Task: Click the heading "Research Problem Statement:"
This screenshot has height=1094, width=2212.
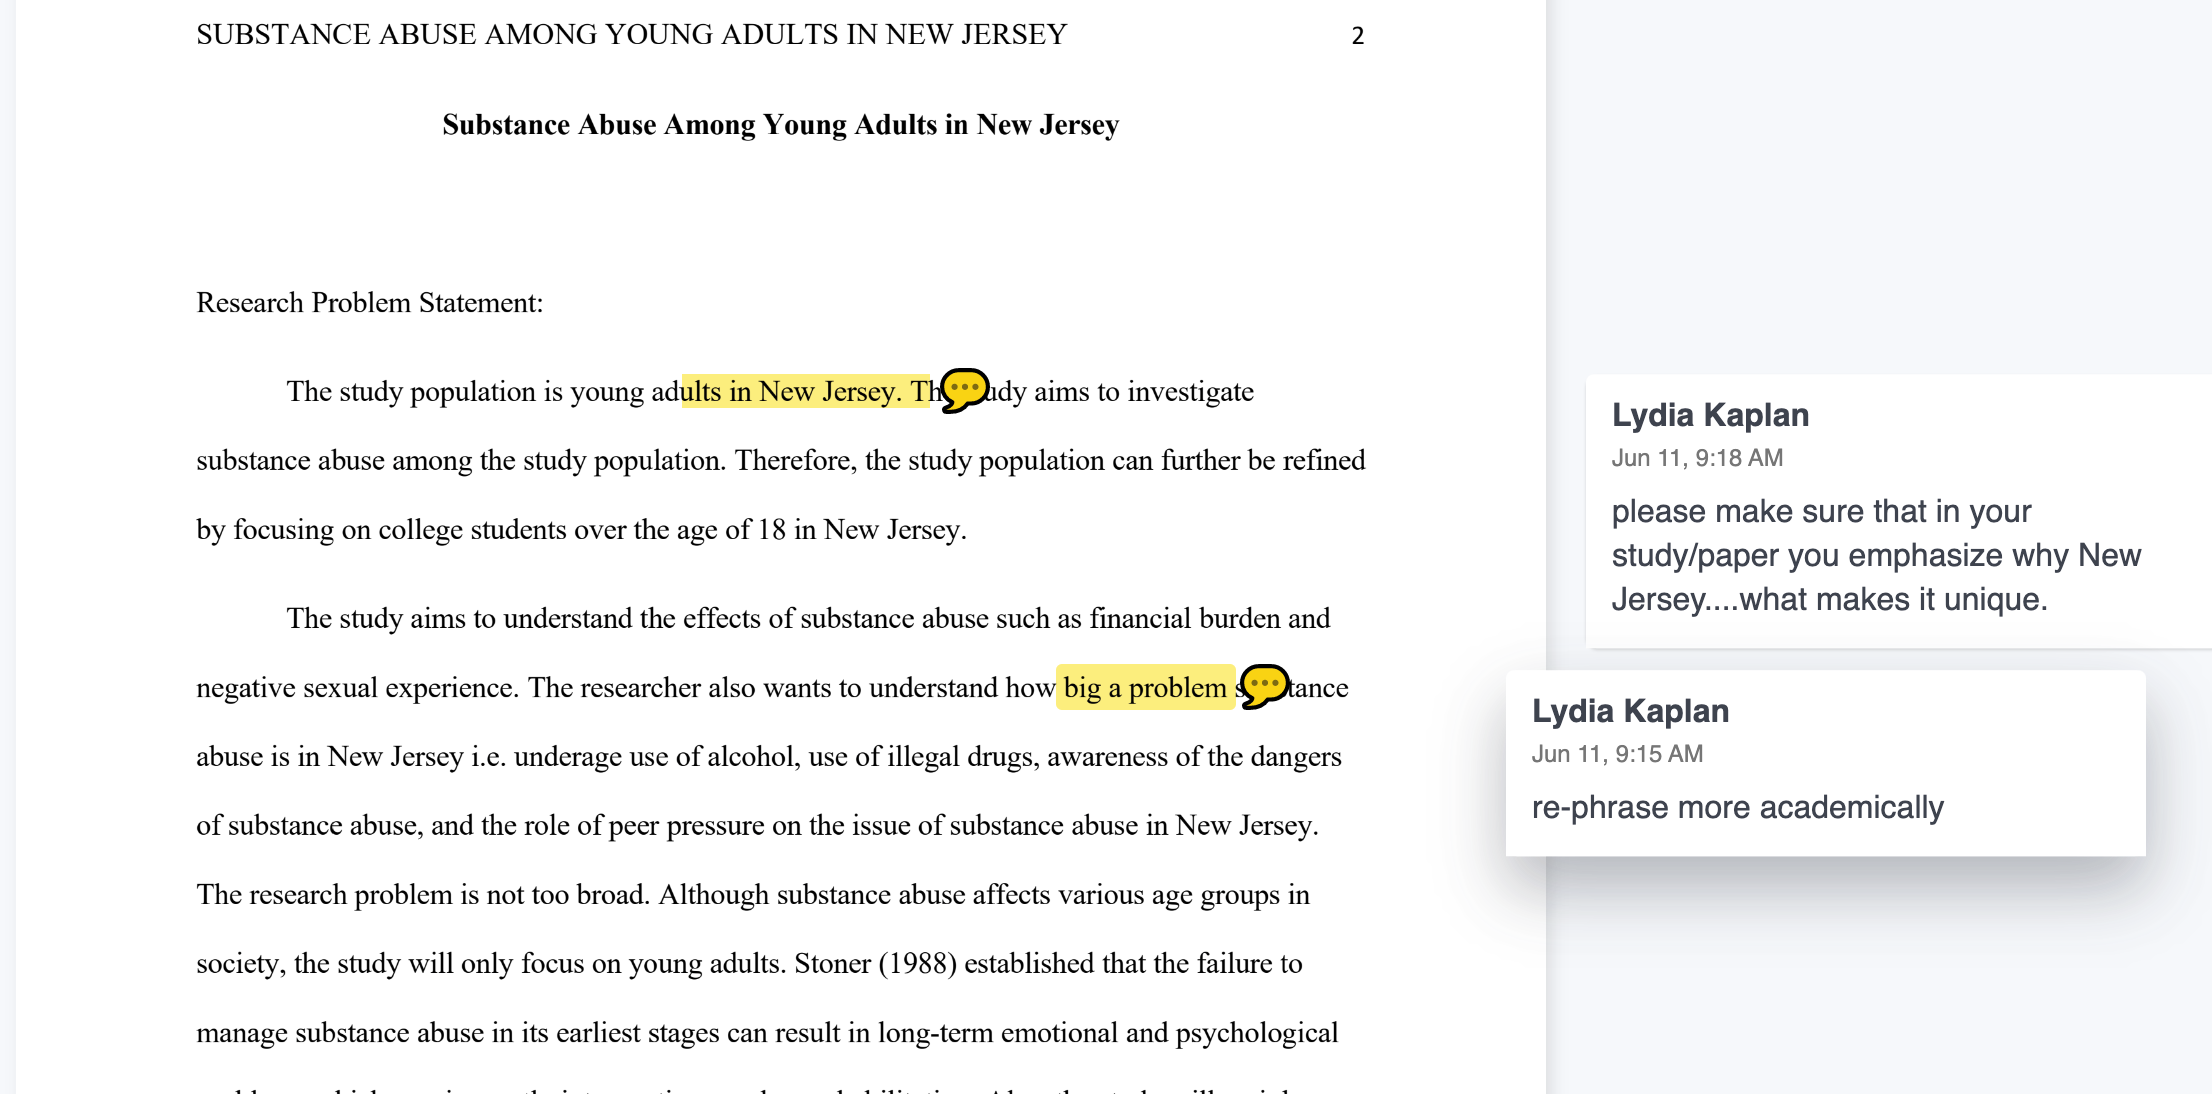Action: click(x=369, y=303)
